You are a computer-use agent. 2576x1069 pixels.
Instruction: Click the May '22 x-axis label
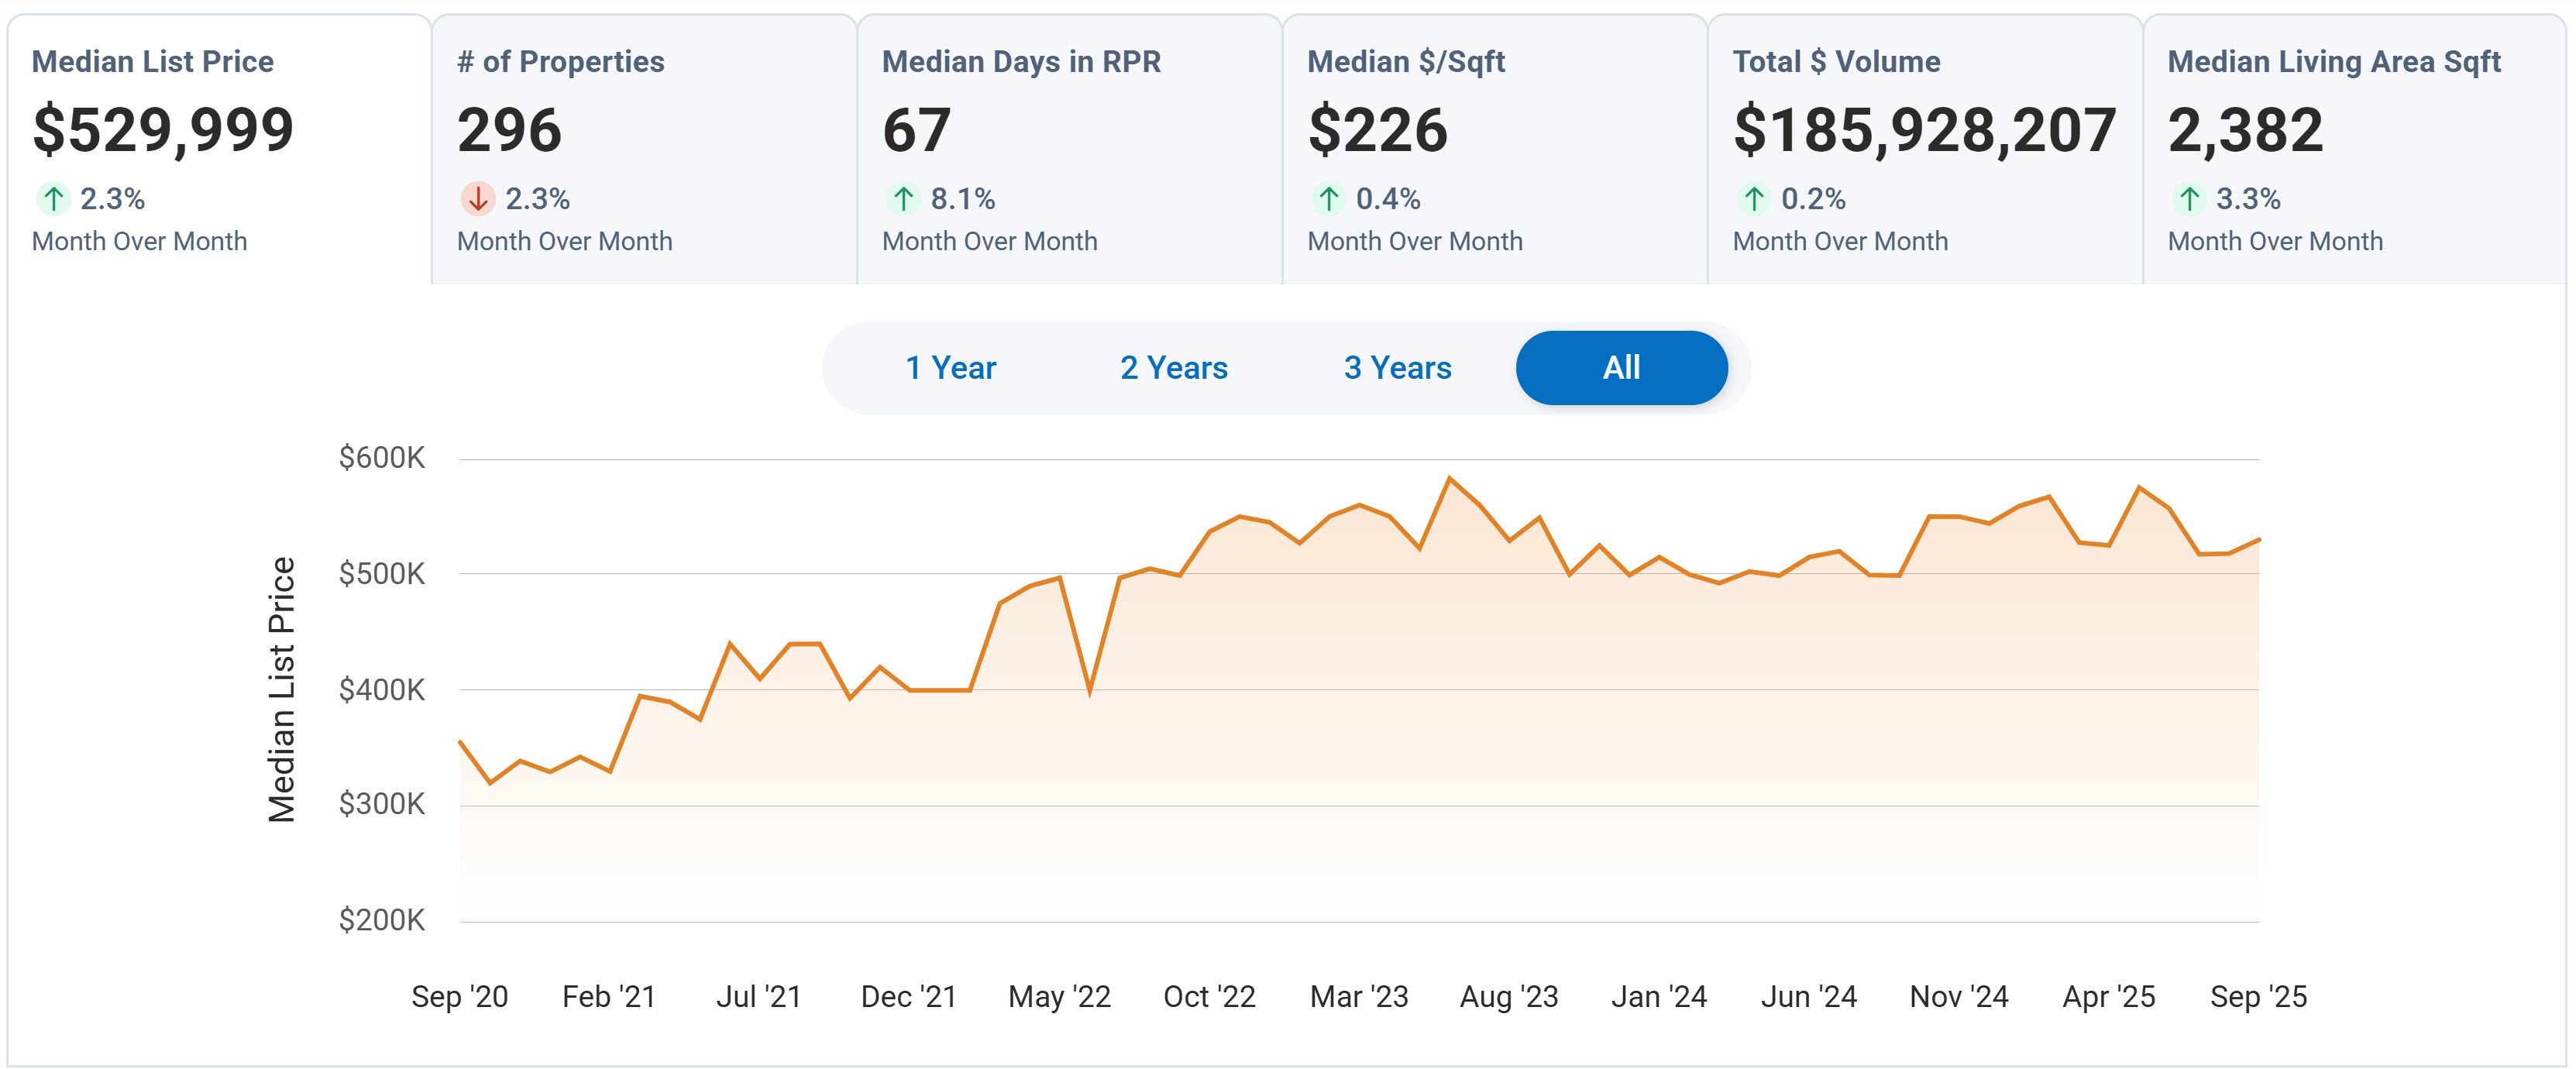[1059, 996]
